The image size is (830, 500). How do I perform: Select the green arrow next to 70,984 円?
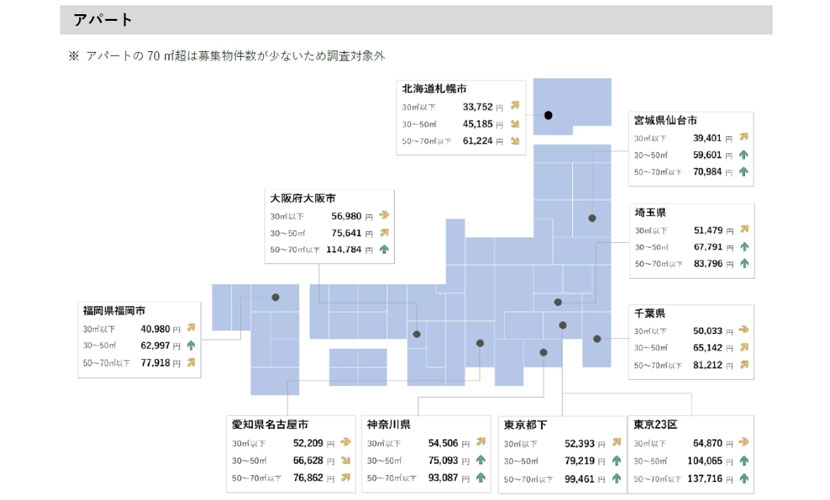pyautogui.click(x=744, y=171)
